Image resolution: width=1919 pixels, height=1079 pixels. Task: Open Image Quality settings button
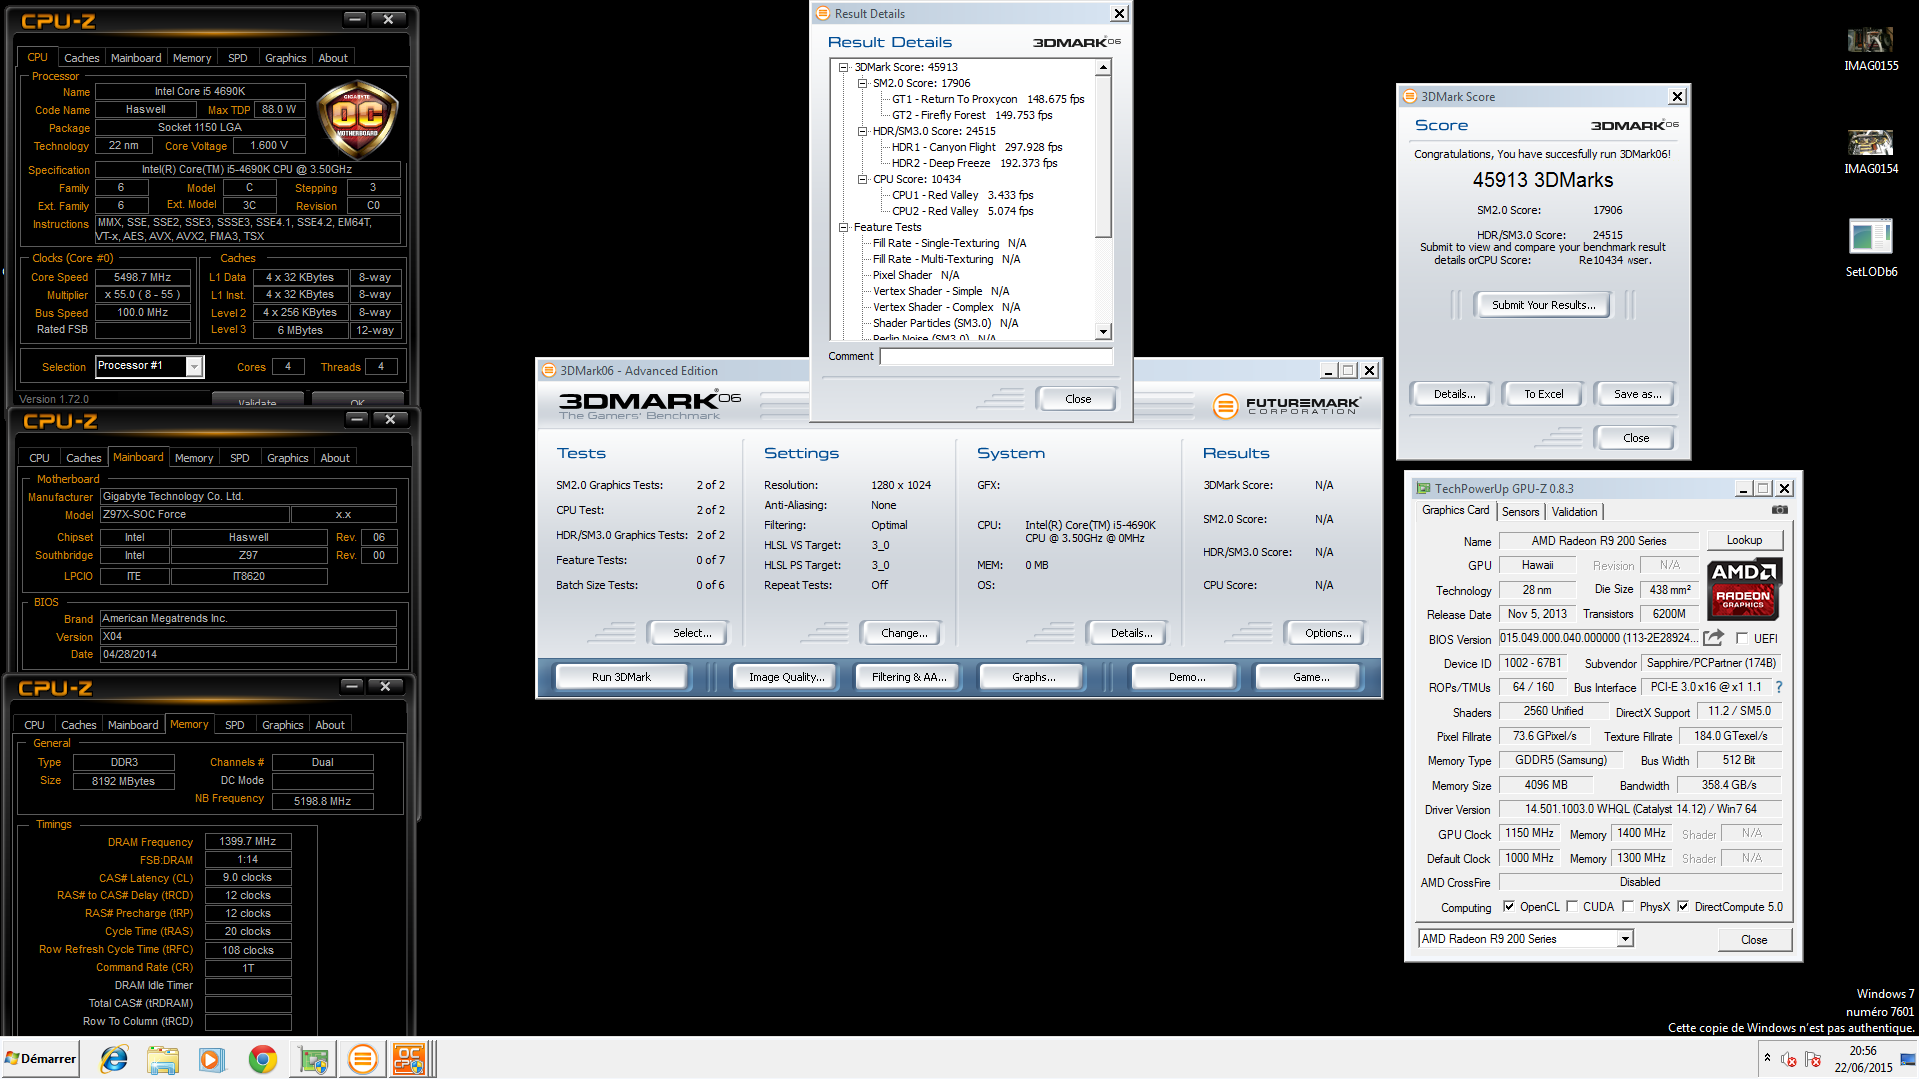(786, 677)
